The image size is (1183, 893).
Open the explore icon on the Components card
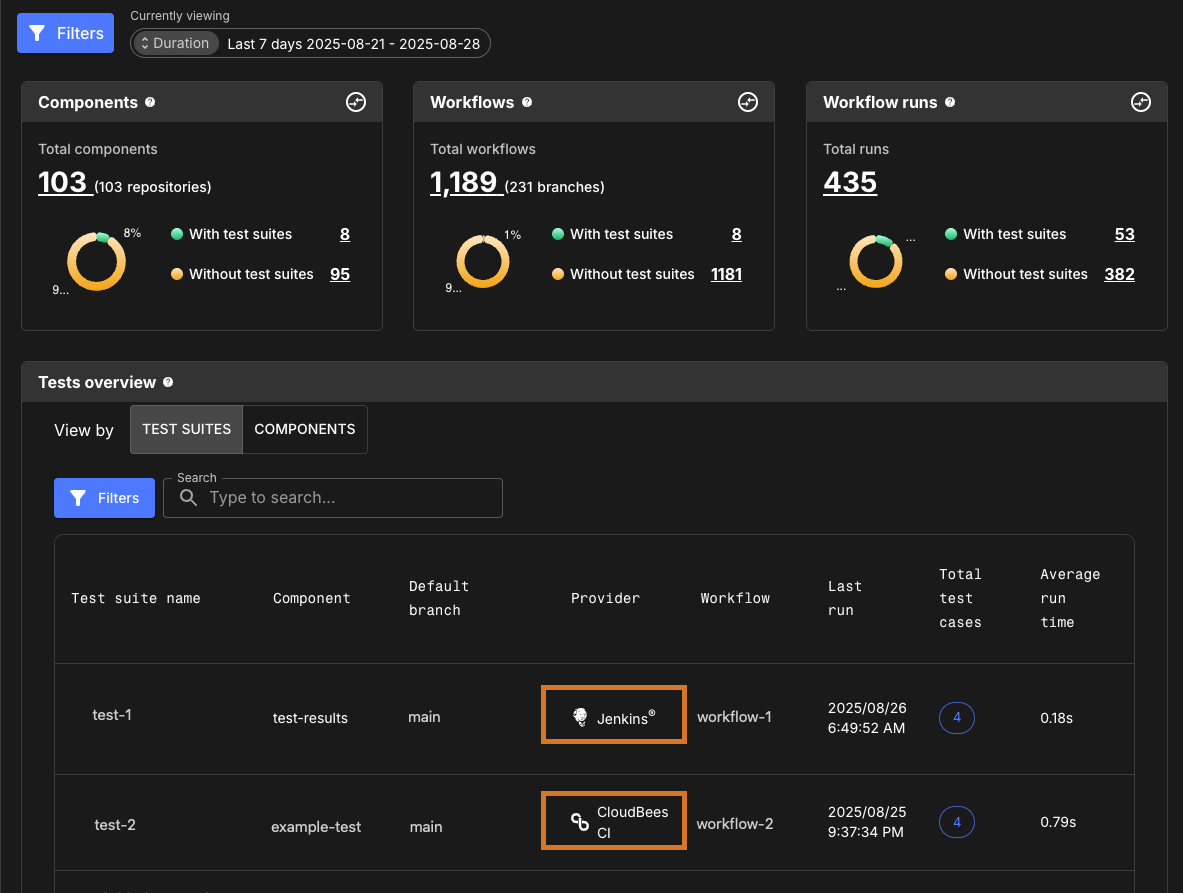pyautogui.click(x=355, y=101)
